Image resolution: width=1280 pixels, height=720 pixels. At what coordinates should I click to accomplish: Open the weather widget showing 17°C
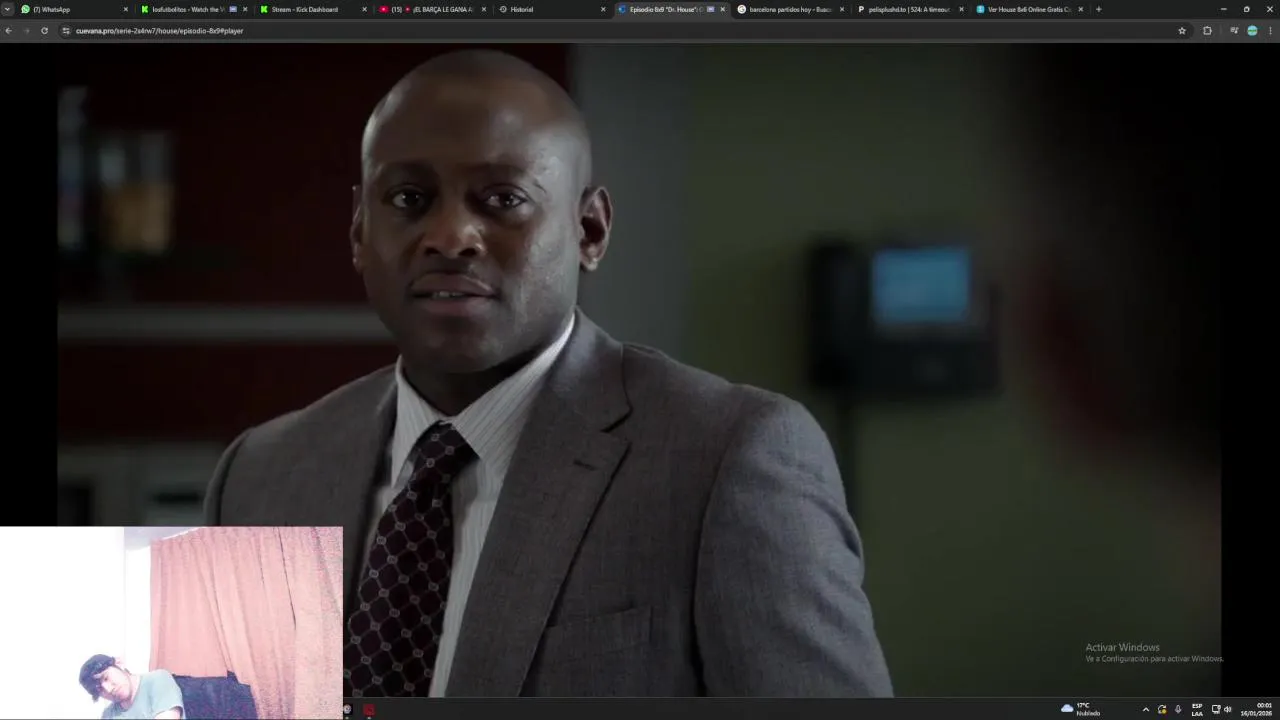point(1081,709)
